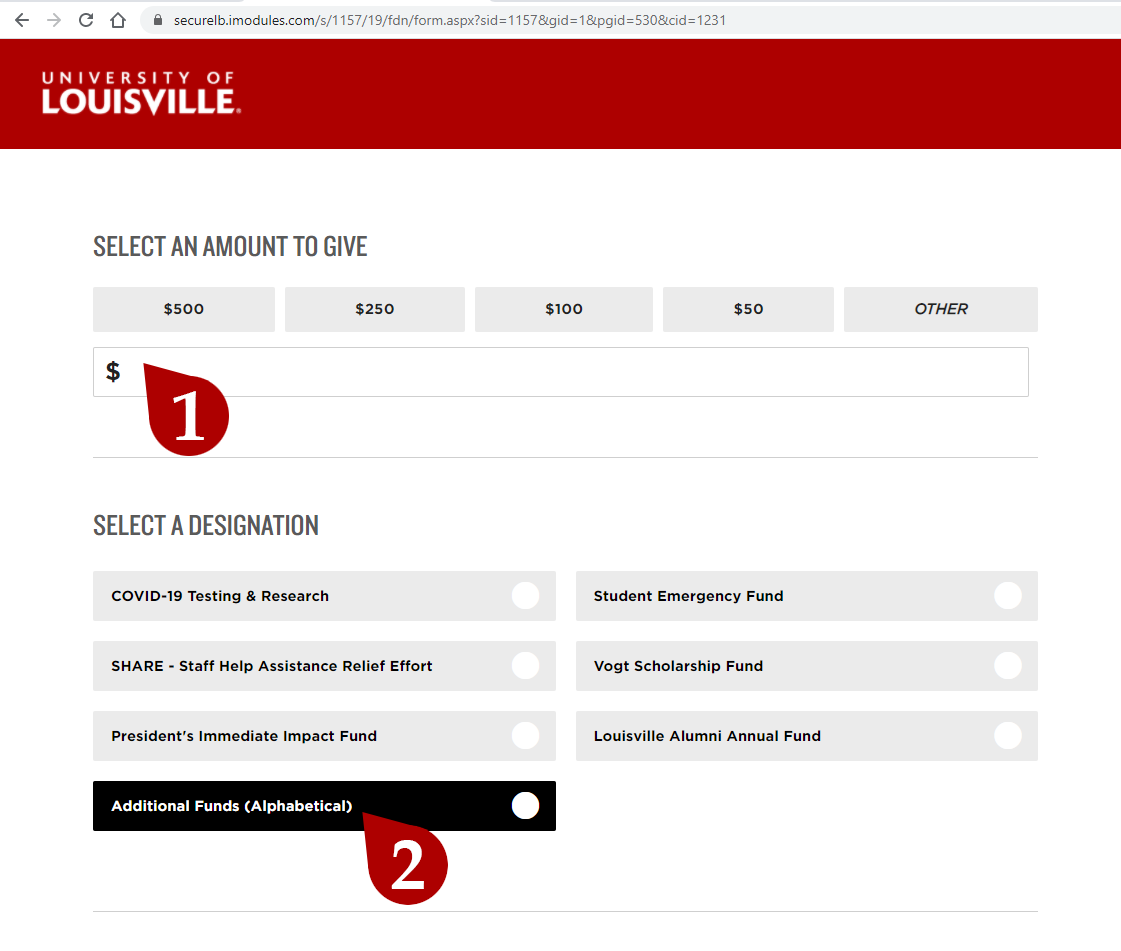
Task: Select Additional Funds (Alphabetical) option
Action: tap(324, 806)
